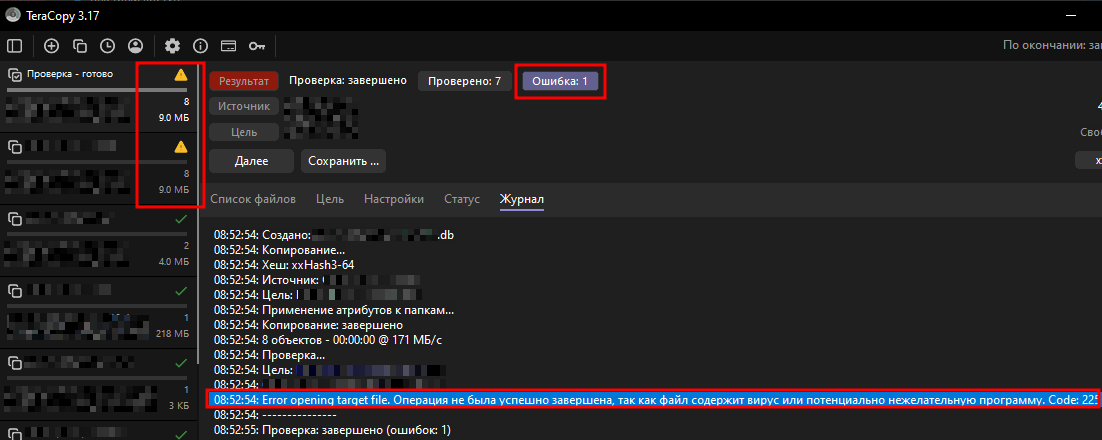Click the license key icon
The height and width of the screenshot is (440, 1102).
click(257, 46)
